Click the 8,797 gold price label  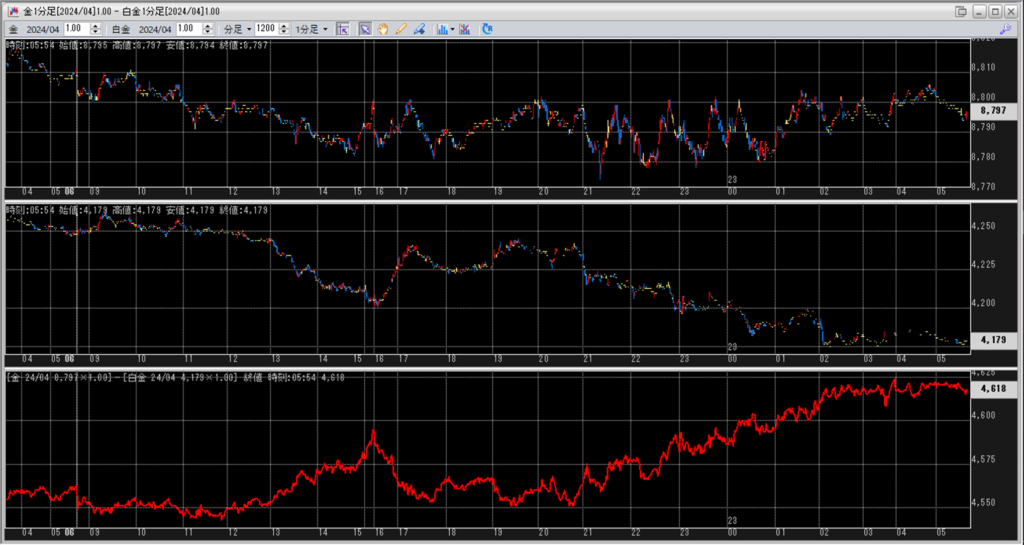point(994,110)
